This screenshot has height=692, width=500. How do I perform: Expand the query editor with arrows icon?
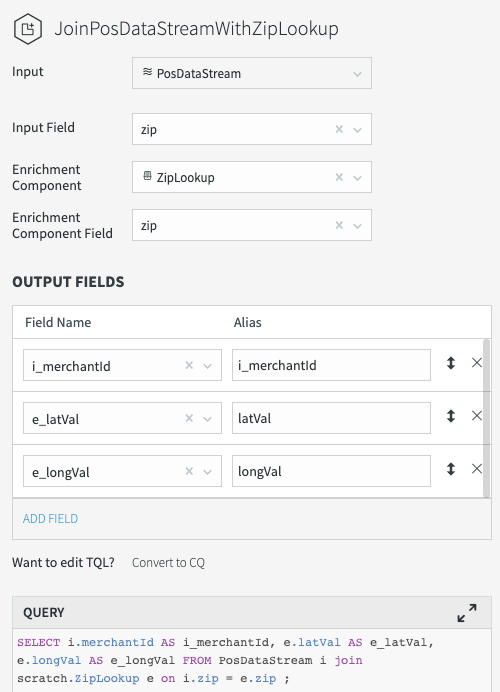click(x=466, y=613)
